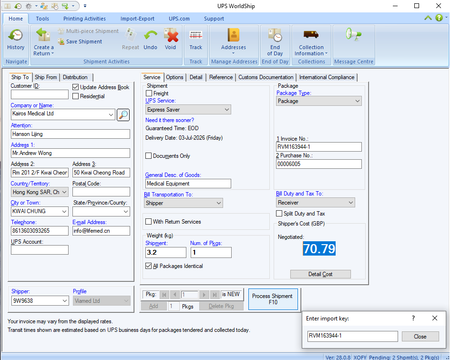Close the import key dialog with X
Screen dimensions: 450x360
tap(435, 318)
